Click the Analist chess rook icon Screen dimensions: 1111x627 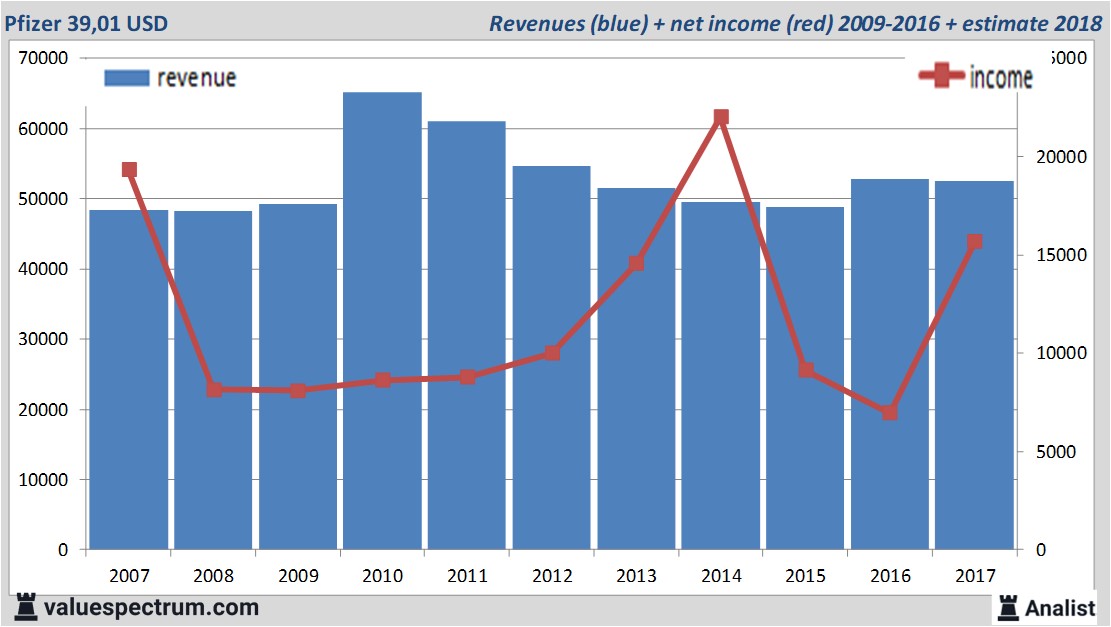pos(1008,608)
